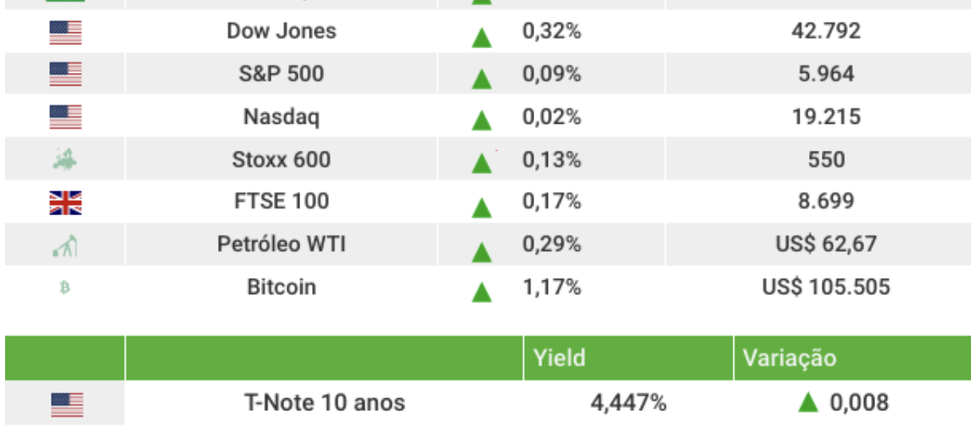This screenshot has width=971, height=439.
Task: Select the Variação column header
Action: click(x=789, y=358)
